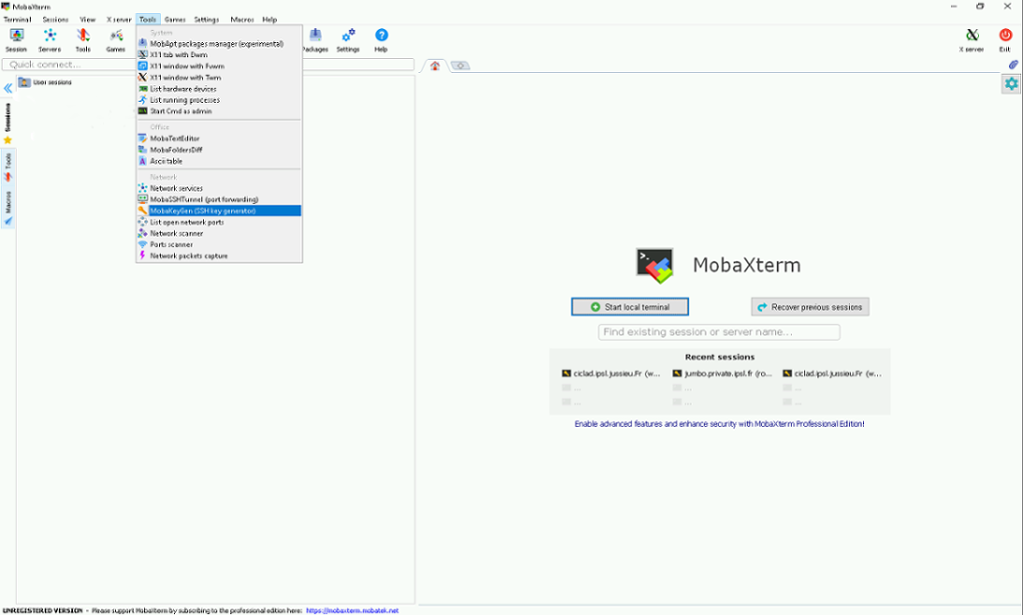Click the Help question mark toolbar icon

(x=381, y=40)
